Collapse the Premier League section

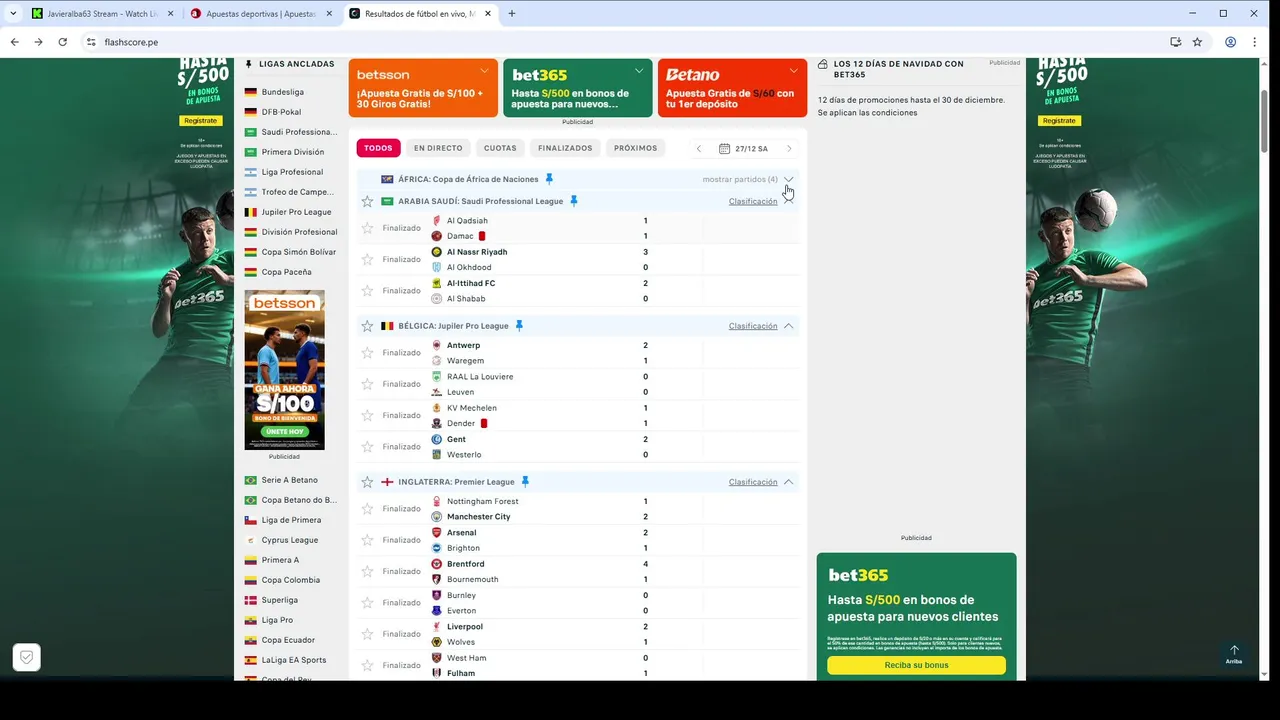(788, 482)
